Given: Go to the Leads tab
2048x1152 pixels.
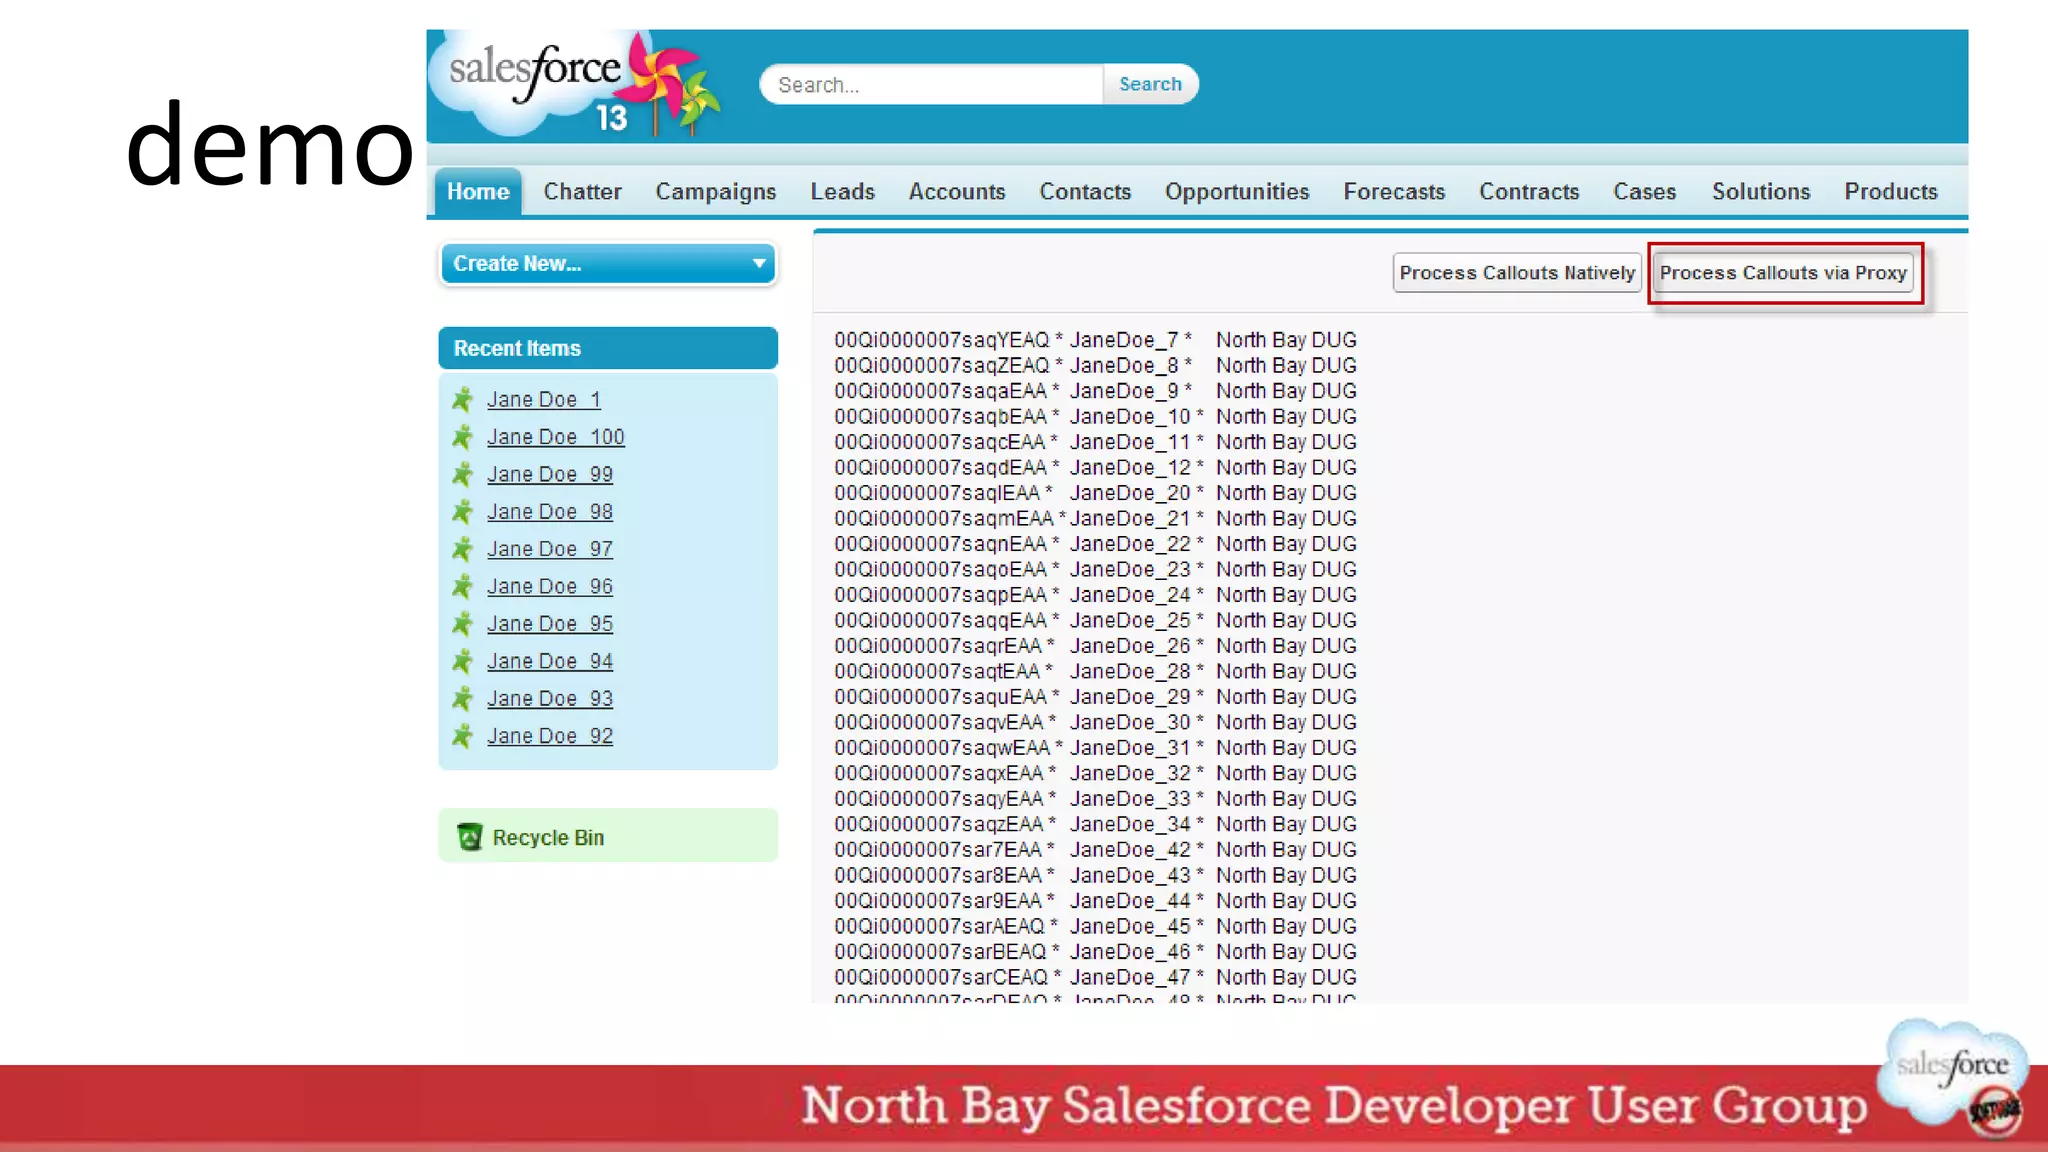Looking at the screenshot, I should pos(842,192).
